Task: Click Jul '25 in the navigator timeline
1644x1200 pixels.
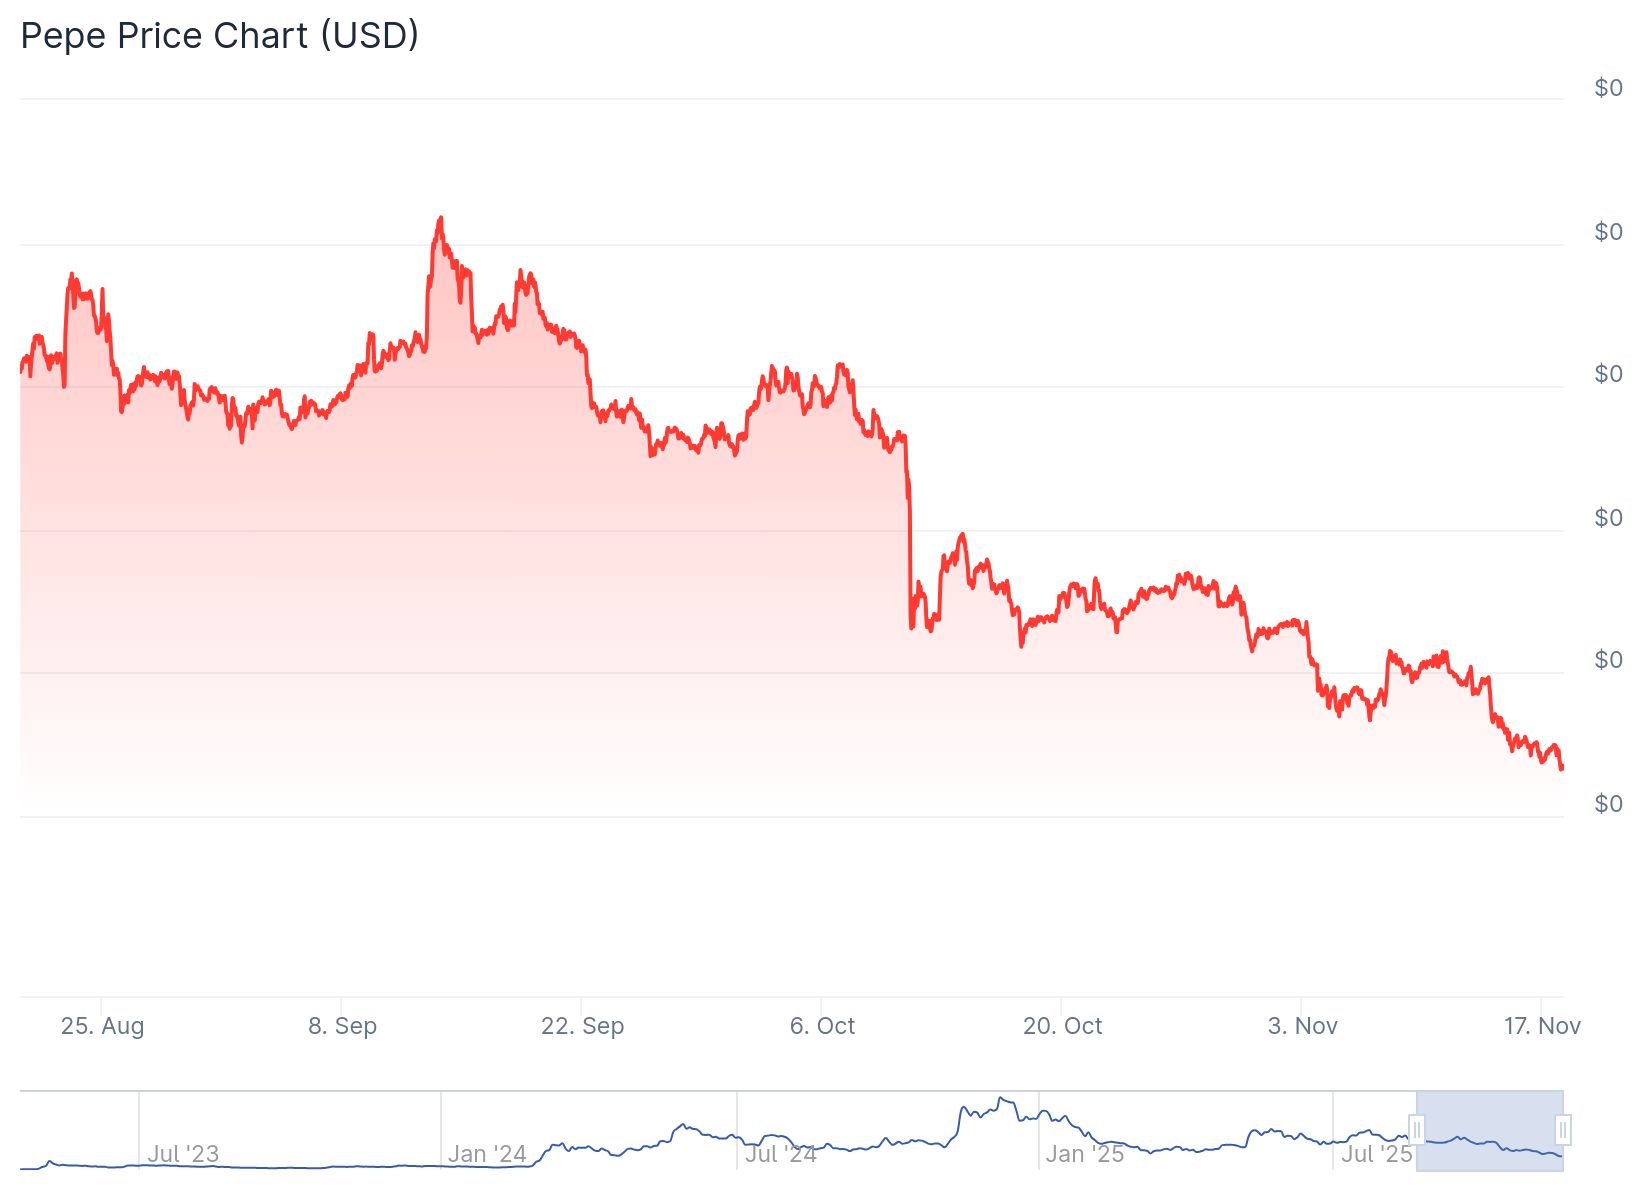Action: tap(1377, 1154)
